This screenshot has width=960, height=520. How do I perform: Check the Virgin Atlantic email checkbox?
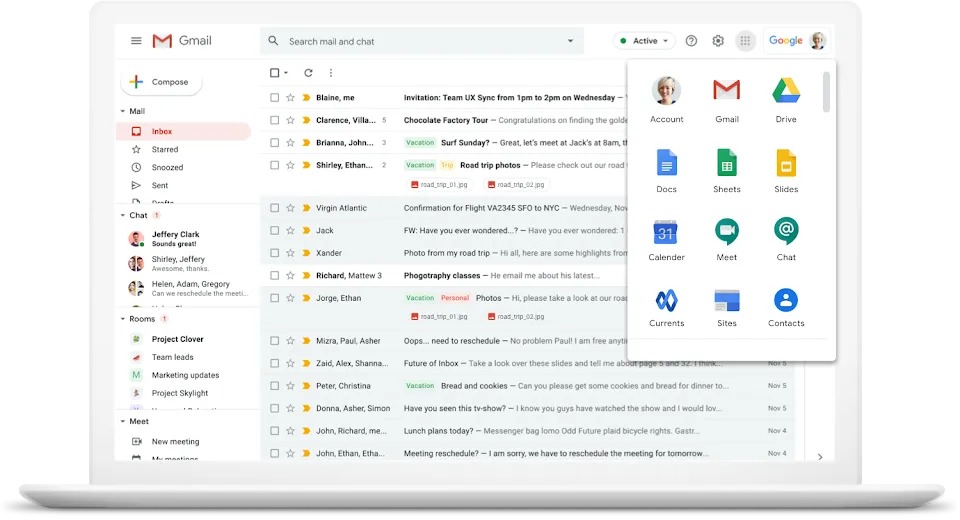(274, 208)
